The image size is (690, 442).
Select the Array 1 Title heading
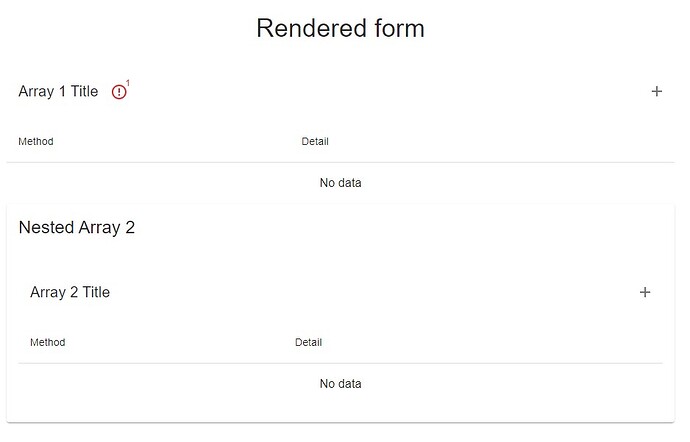(x=58, y=91)
